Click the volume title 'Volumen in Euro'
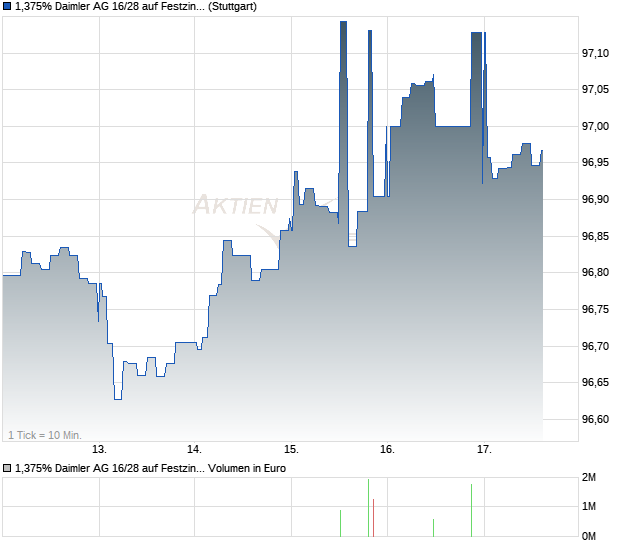This screenshot has width=620, height=546. (247, 469)
